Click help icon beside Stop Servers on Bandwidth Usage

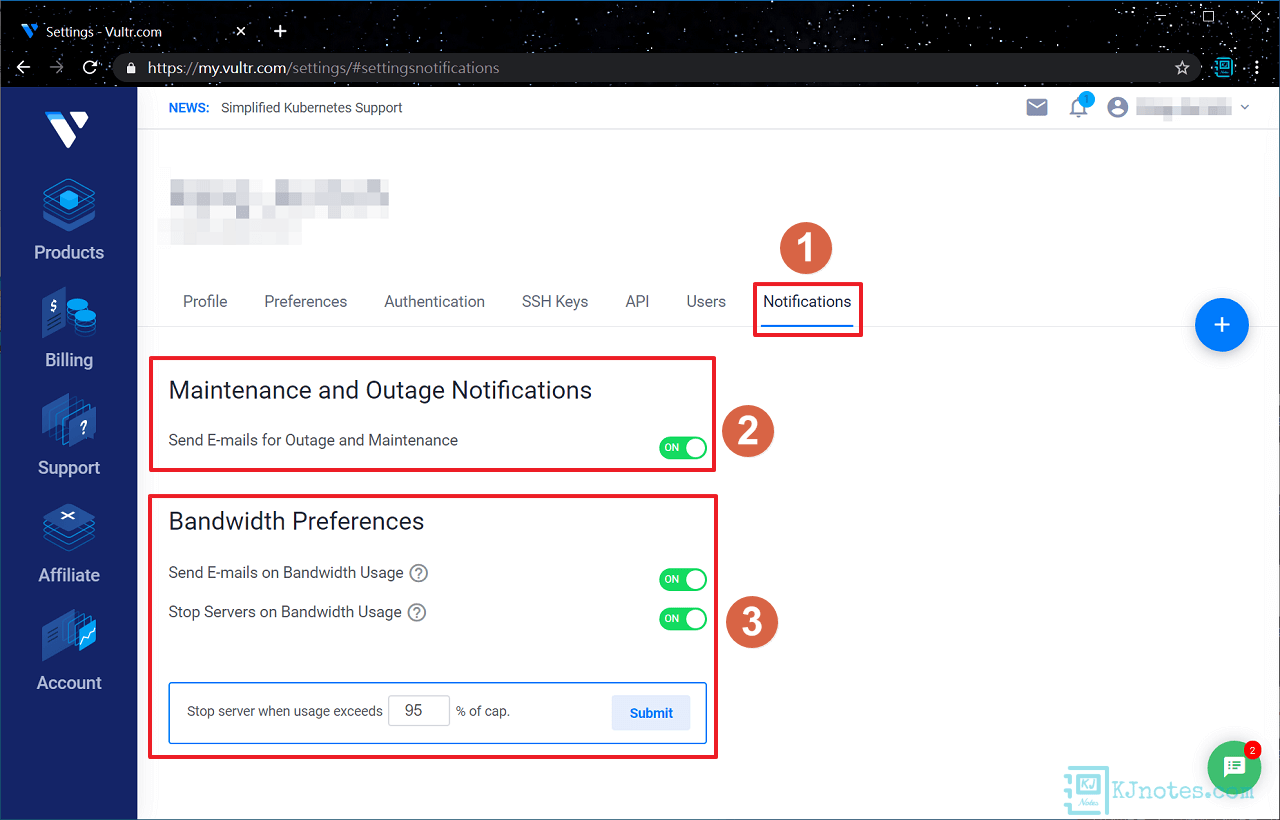[x=417, y=612]
